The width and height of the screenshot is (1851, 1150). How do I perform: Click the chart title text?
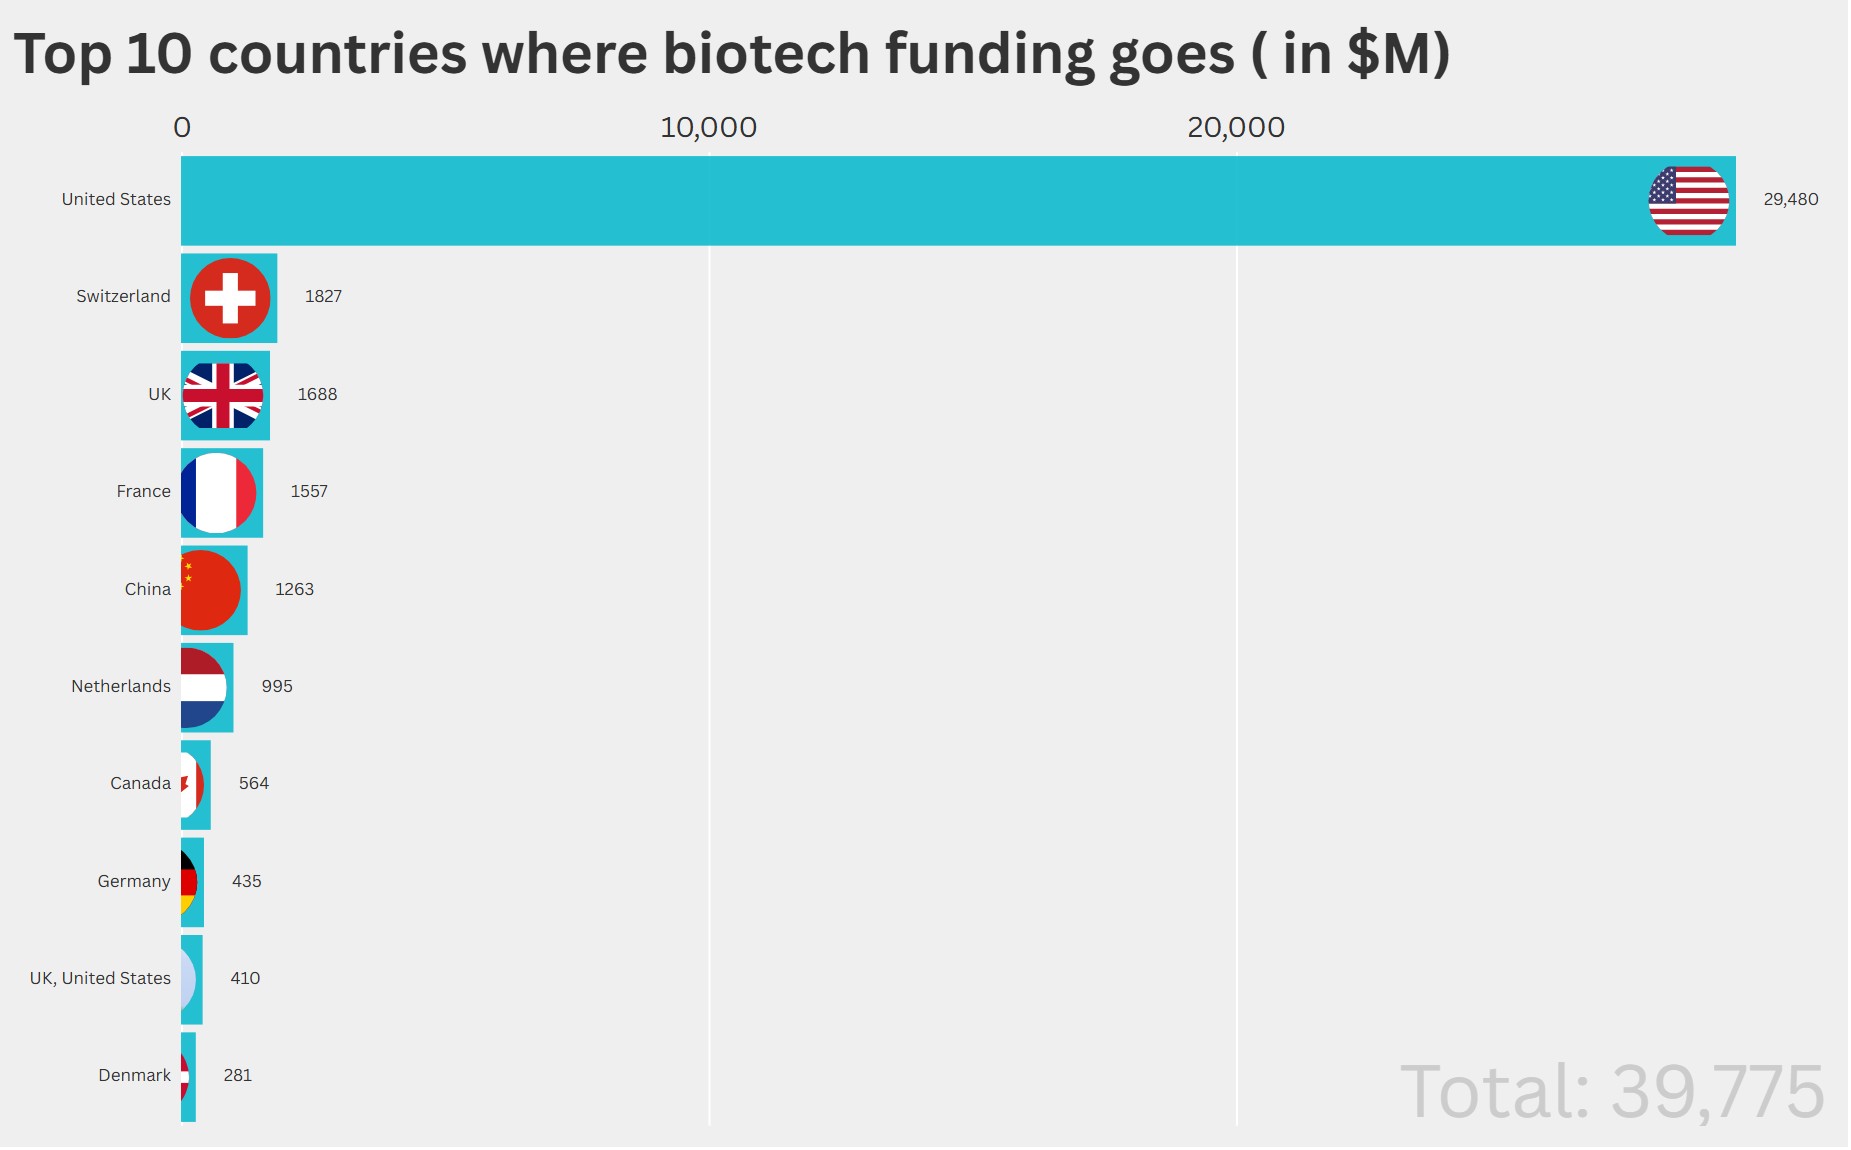[x=731, y=53]
